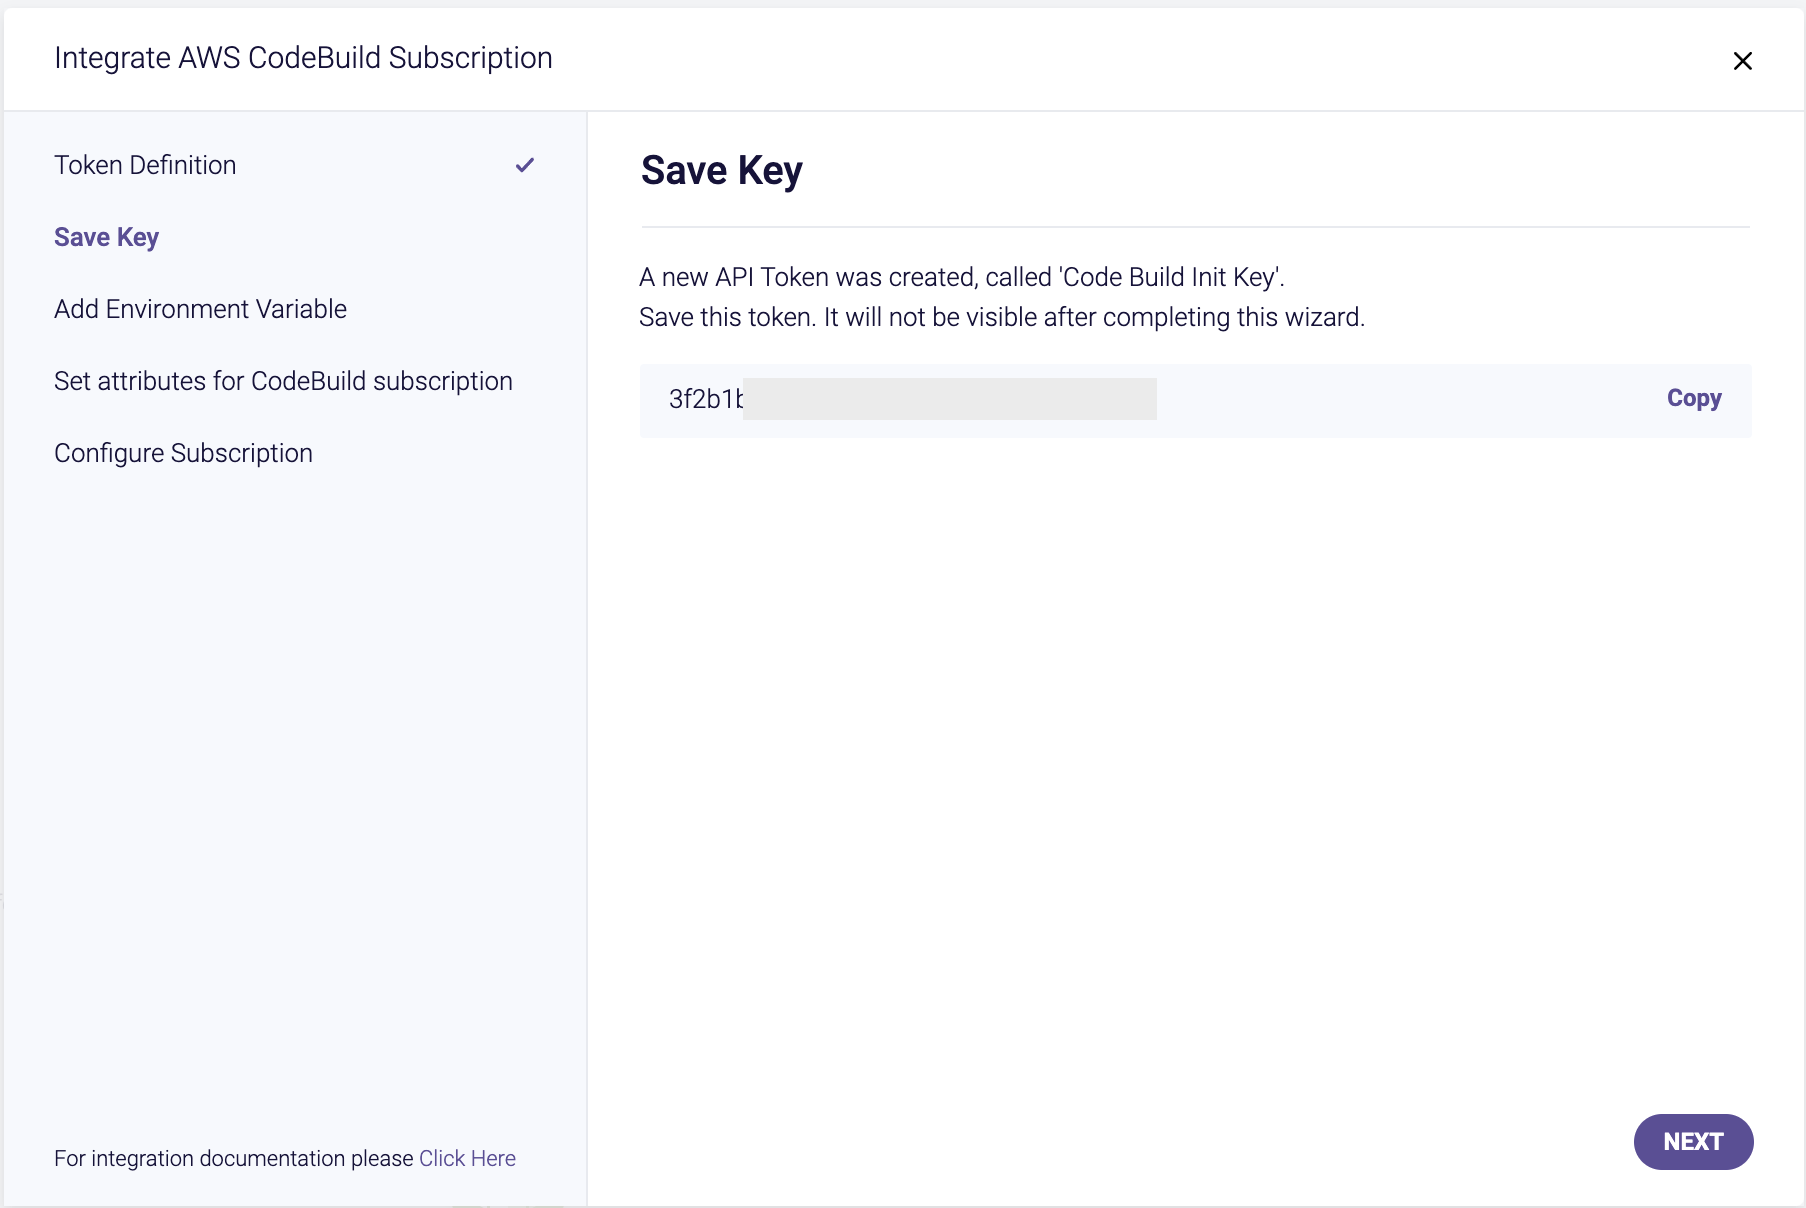The width and height of the screenshot is (1806, 1208).
Task: Click the grayed redacted token block
Action: click(x=950, y=399)
